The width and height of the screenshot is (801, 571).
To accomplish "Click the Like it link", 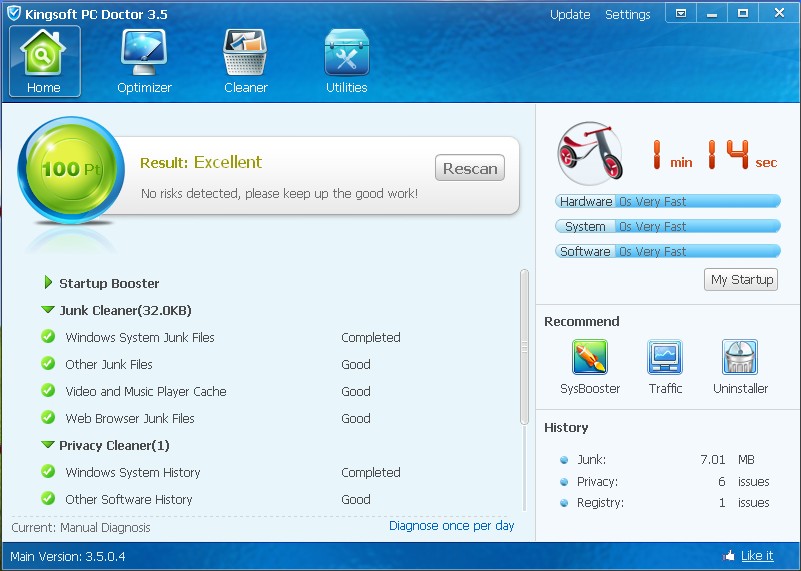I will point(757,556).
